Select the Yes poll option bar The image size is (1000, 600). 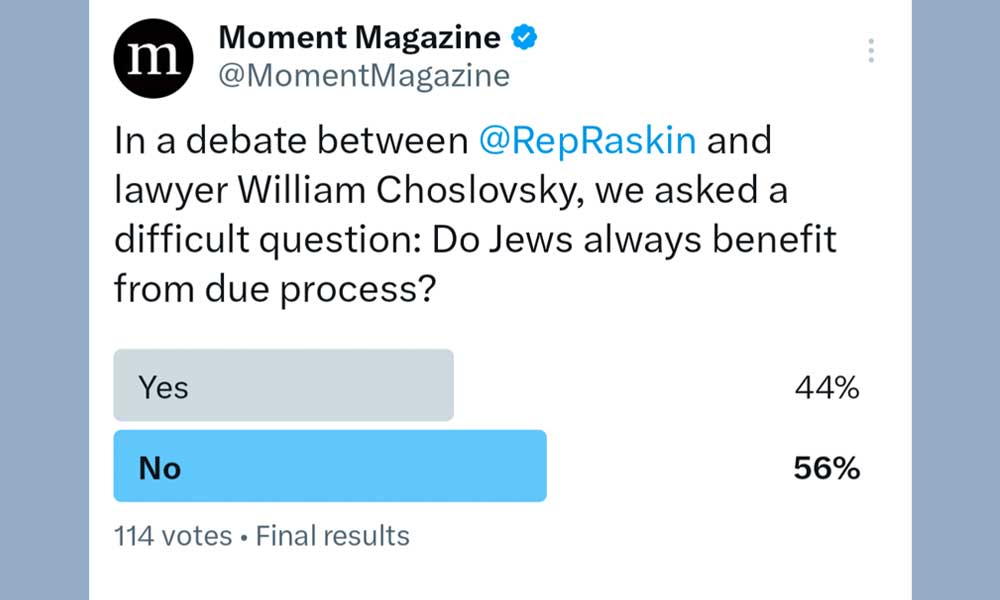pos(283,385)
